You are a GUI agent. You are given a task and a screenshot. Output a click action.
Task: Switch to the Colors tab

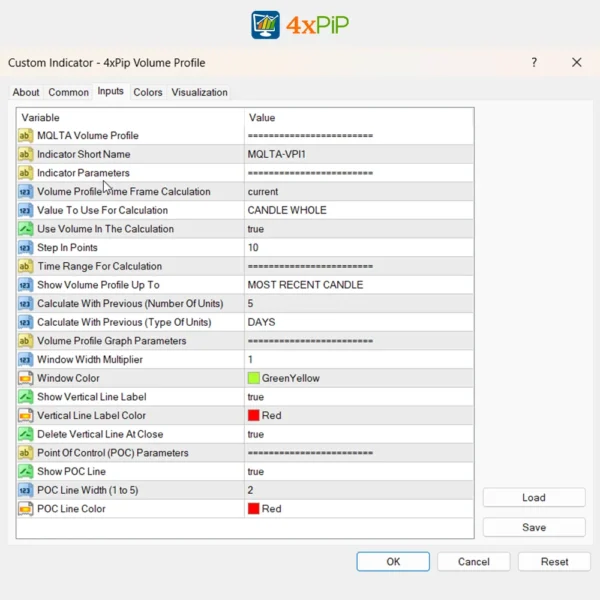point(148,92)
